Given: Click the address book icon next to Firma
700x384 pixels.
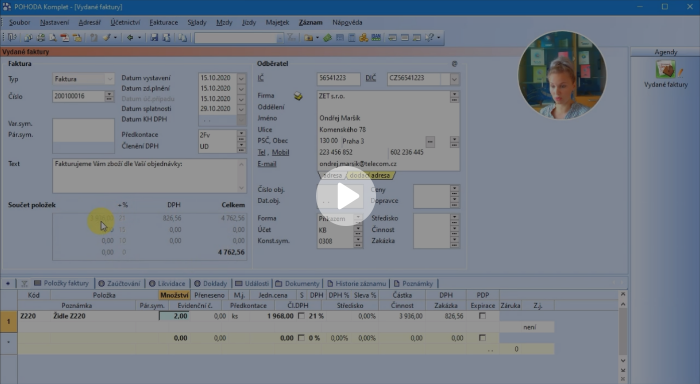Looking at the screenshot, I should 298,96.
